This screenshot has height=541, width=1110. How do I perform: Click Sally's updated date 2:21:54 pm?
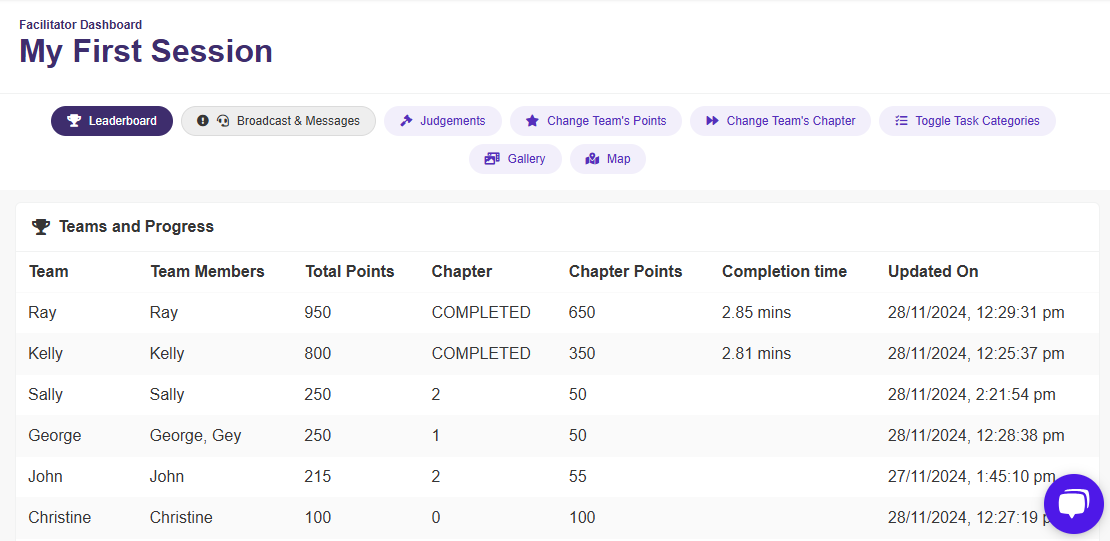[972, 394]
